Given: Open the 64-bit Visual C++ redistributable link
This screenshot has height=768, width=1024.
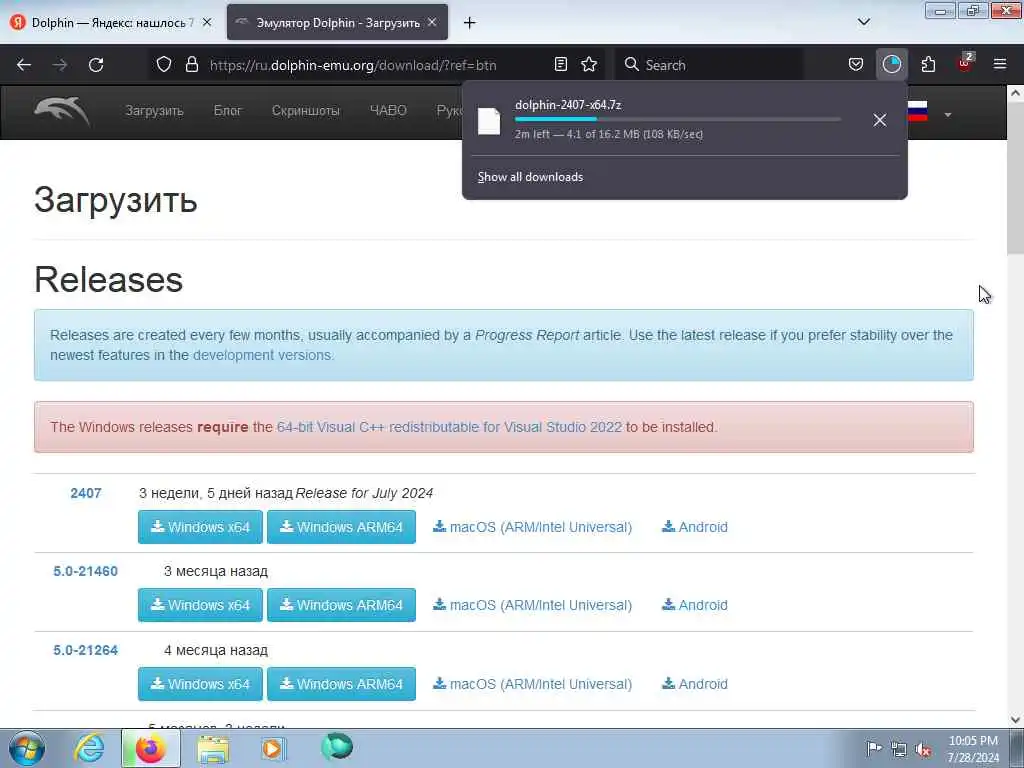Looking at the screenshot, I should click(449, 427).
